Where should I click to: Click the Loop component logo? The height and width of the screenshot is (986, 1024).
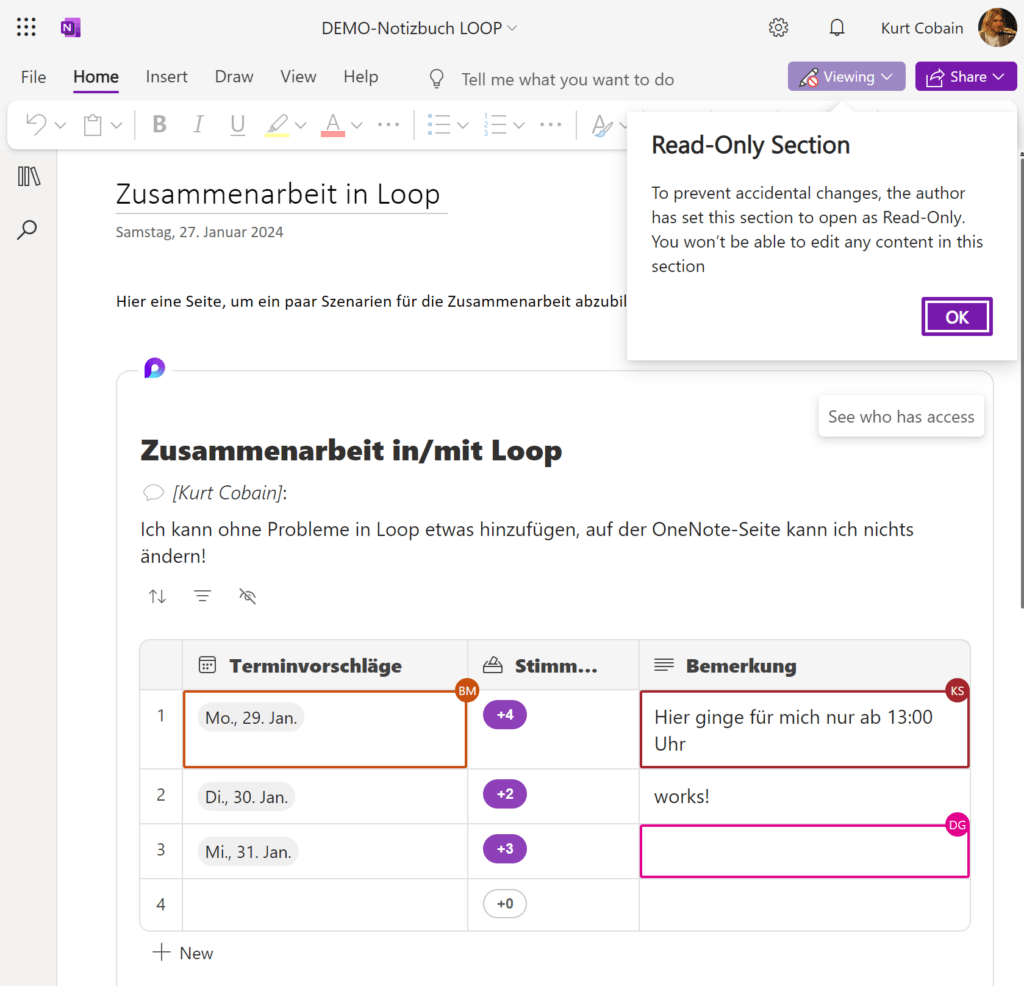155,368
